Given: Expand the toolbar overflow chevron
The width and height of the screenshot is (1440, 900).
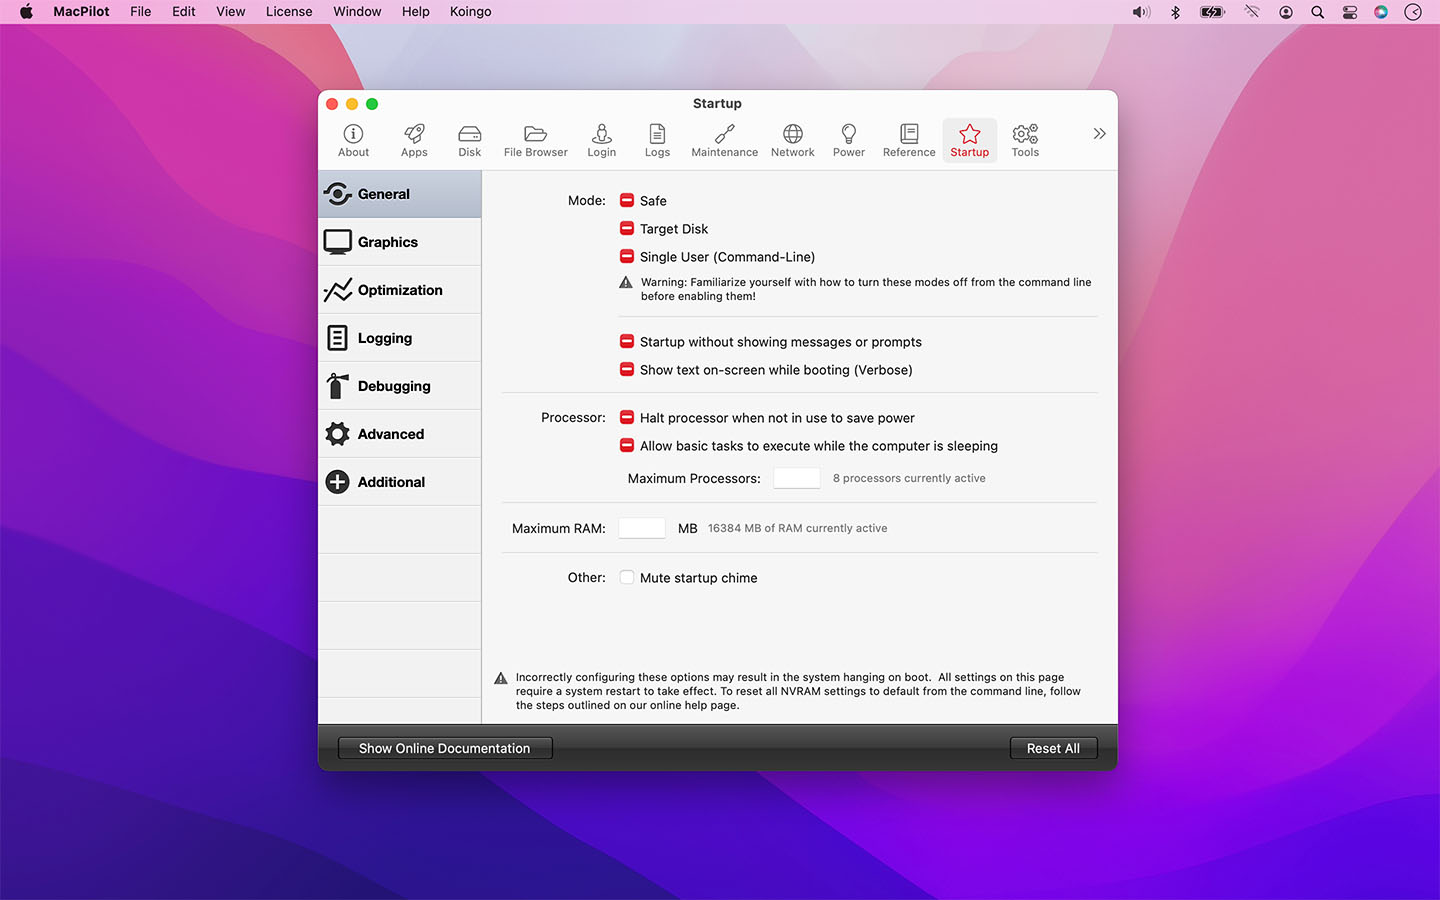Looking at the screenshot, I should [1099, 134].
